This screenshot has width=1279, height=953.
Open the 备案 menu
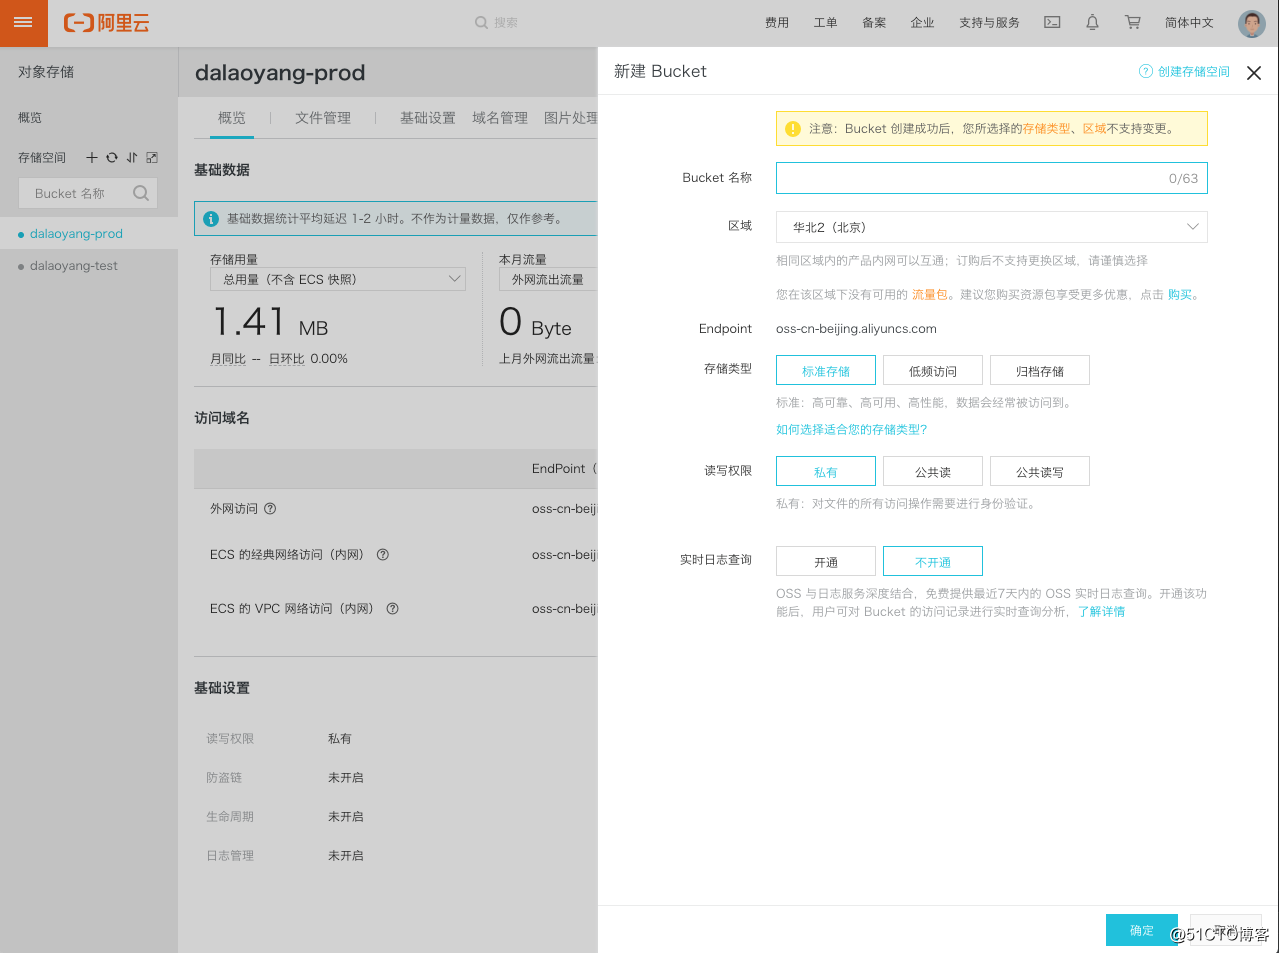coord(874,22)
